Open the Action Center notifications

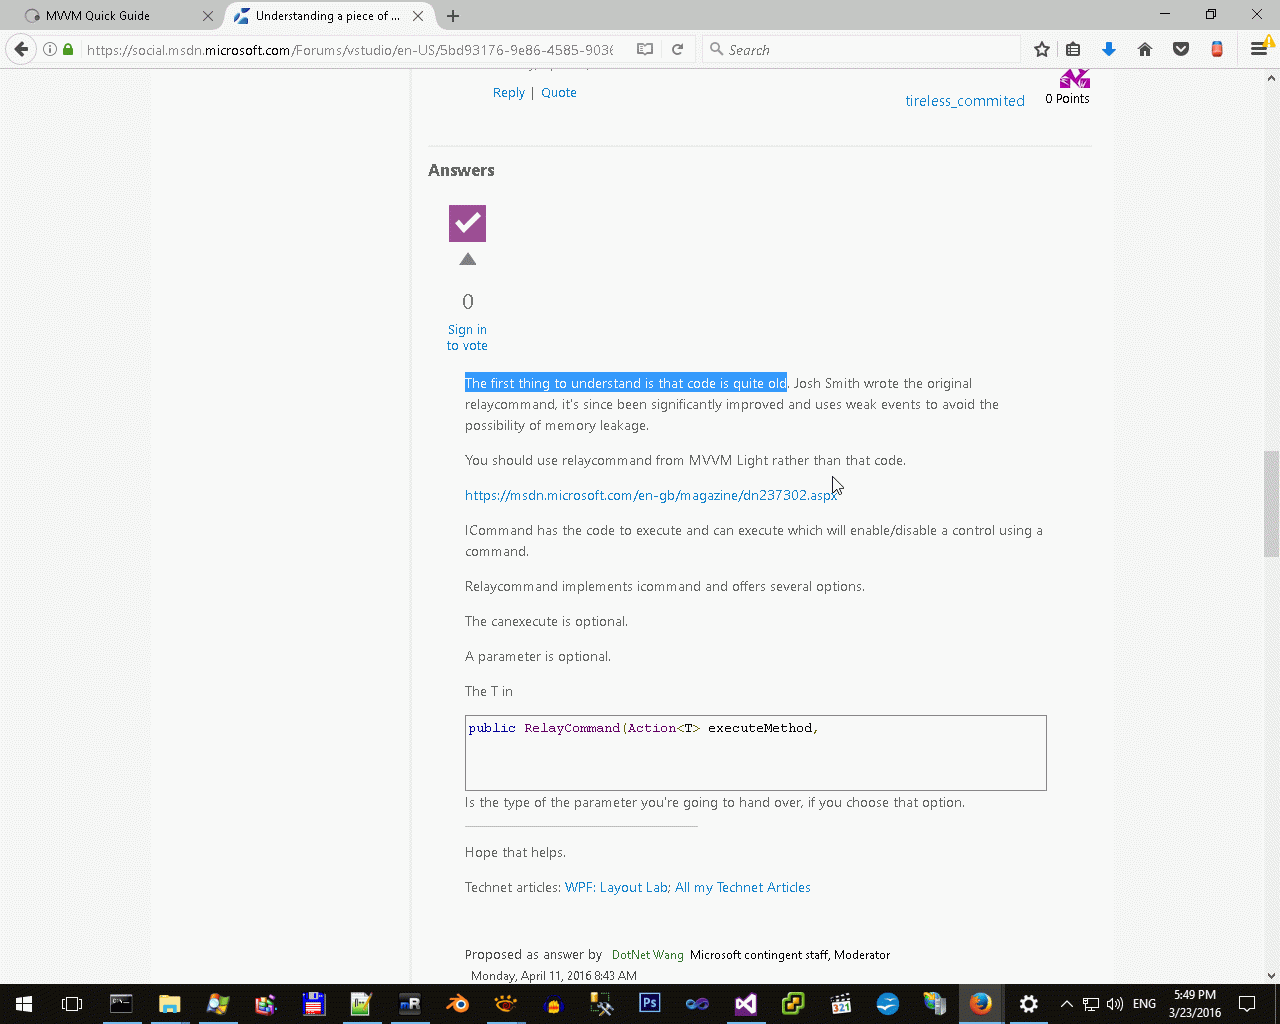point(1247,1004)
